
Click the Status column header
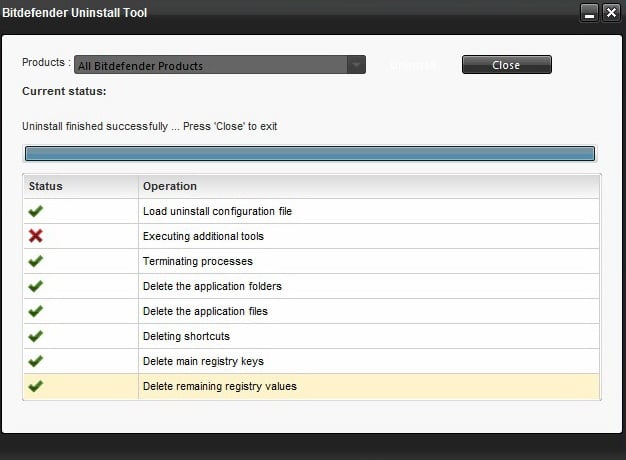[81, 186]
